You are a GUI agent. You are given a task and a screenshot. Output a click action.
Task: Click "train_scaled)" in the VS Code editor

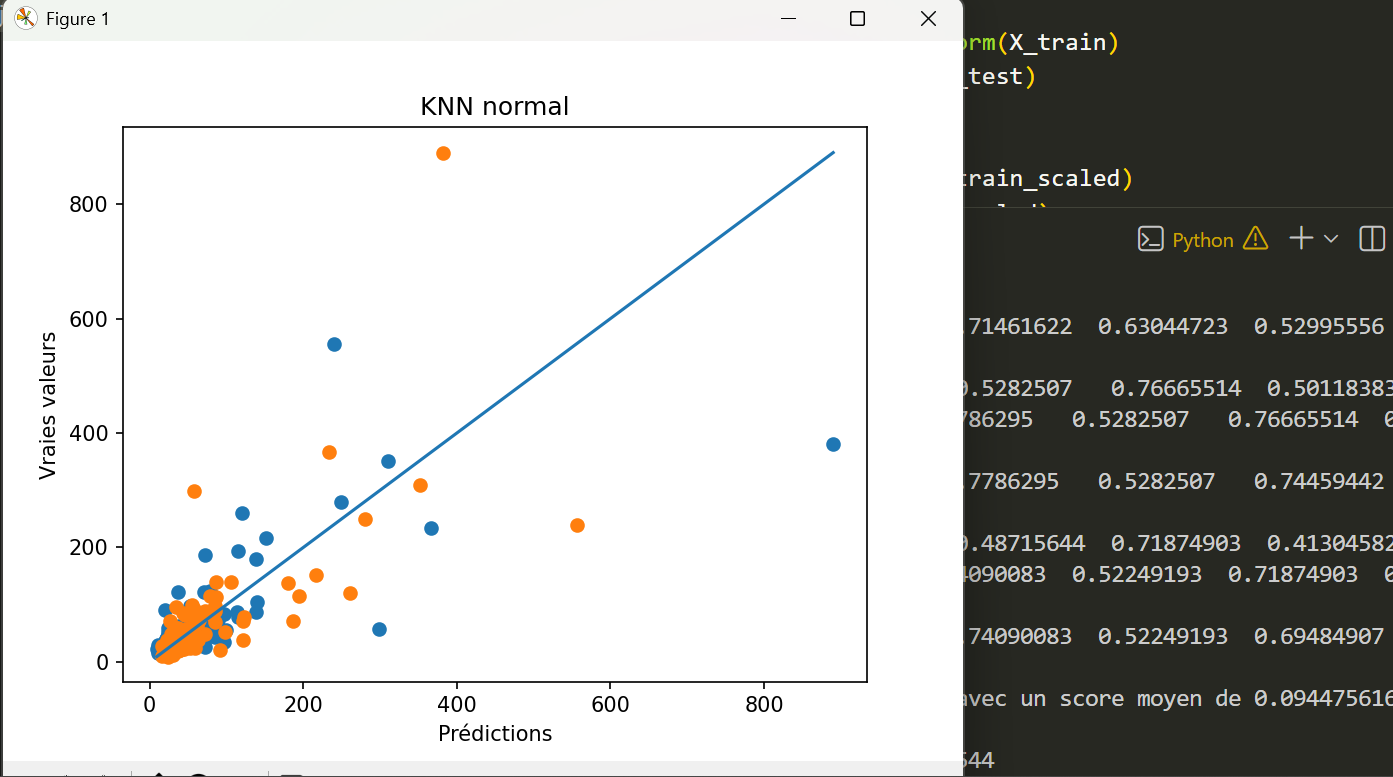[1047, 179]
